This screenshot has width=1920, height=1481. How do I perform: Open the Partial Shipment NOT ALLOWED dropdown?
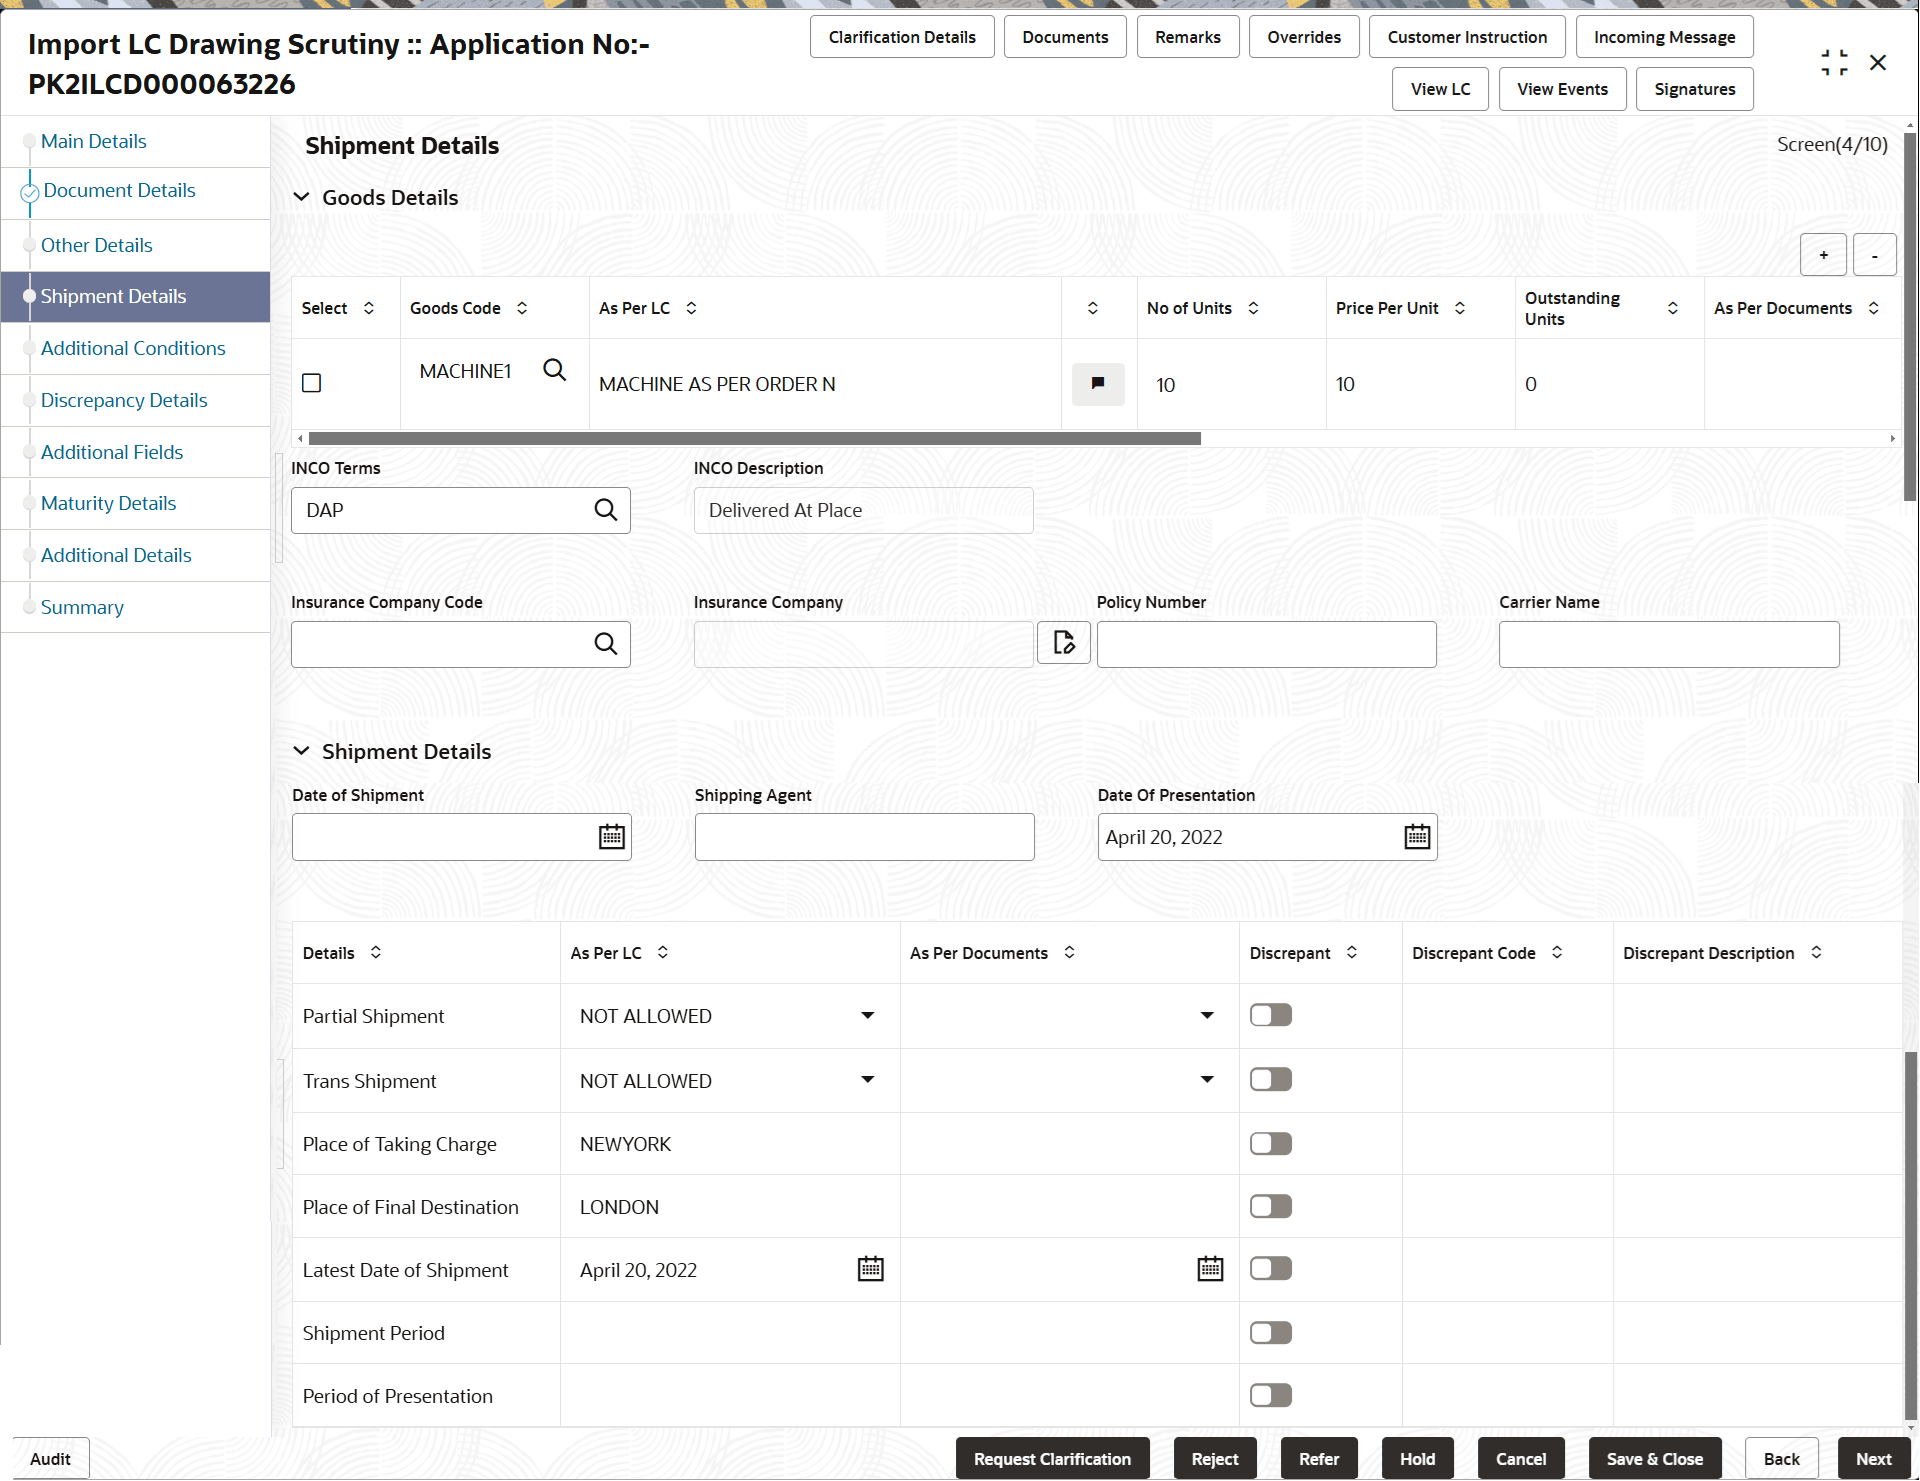(x=866, y=1015)
